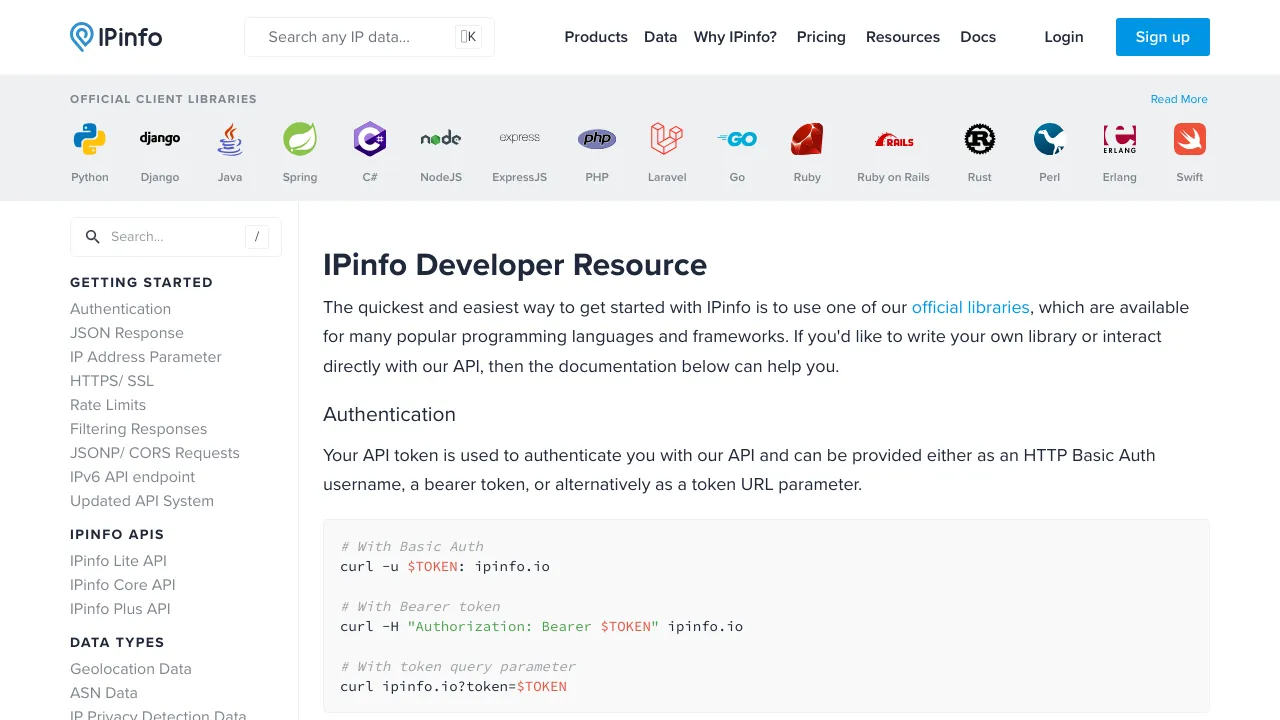Open the ExpressJS client library icon

pyautogui.click(x=520, y=139)
